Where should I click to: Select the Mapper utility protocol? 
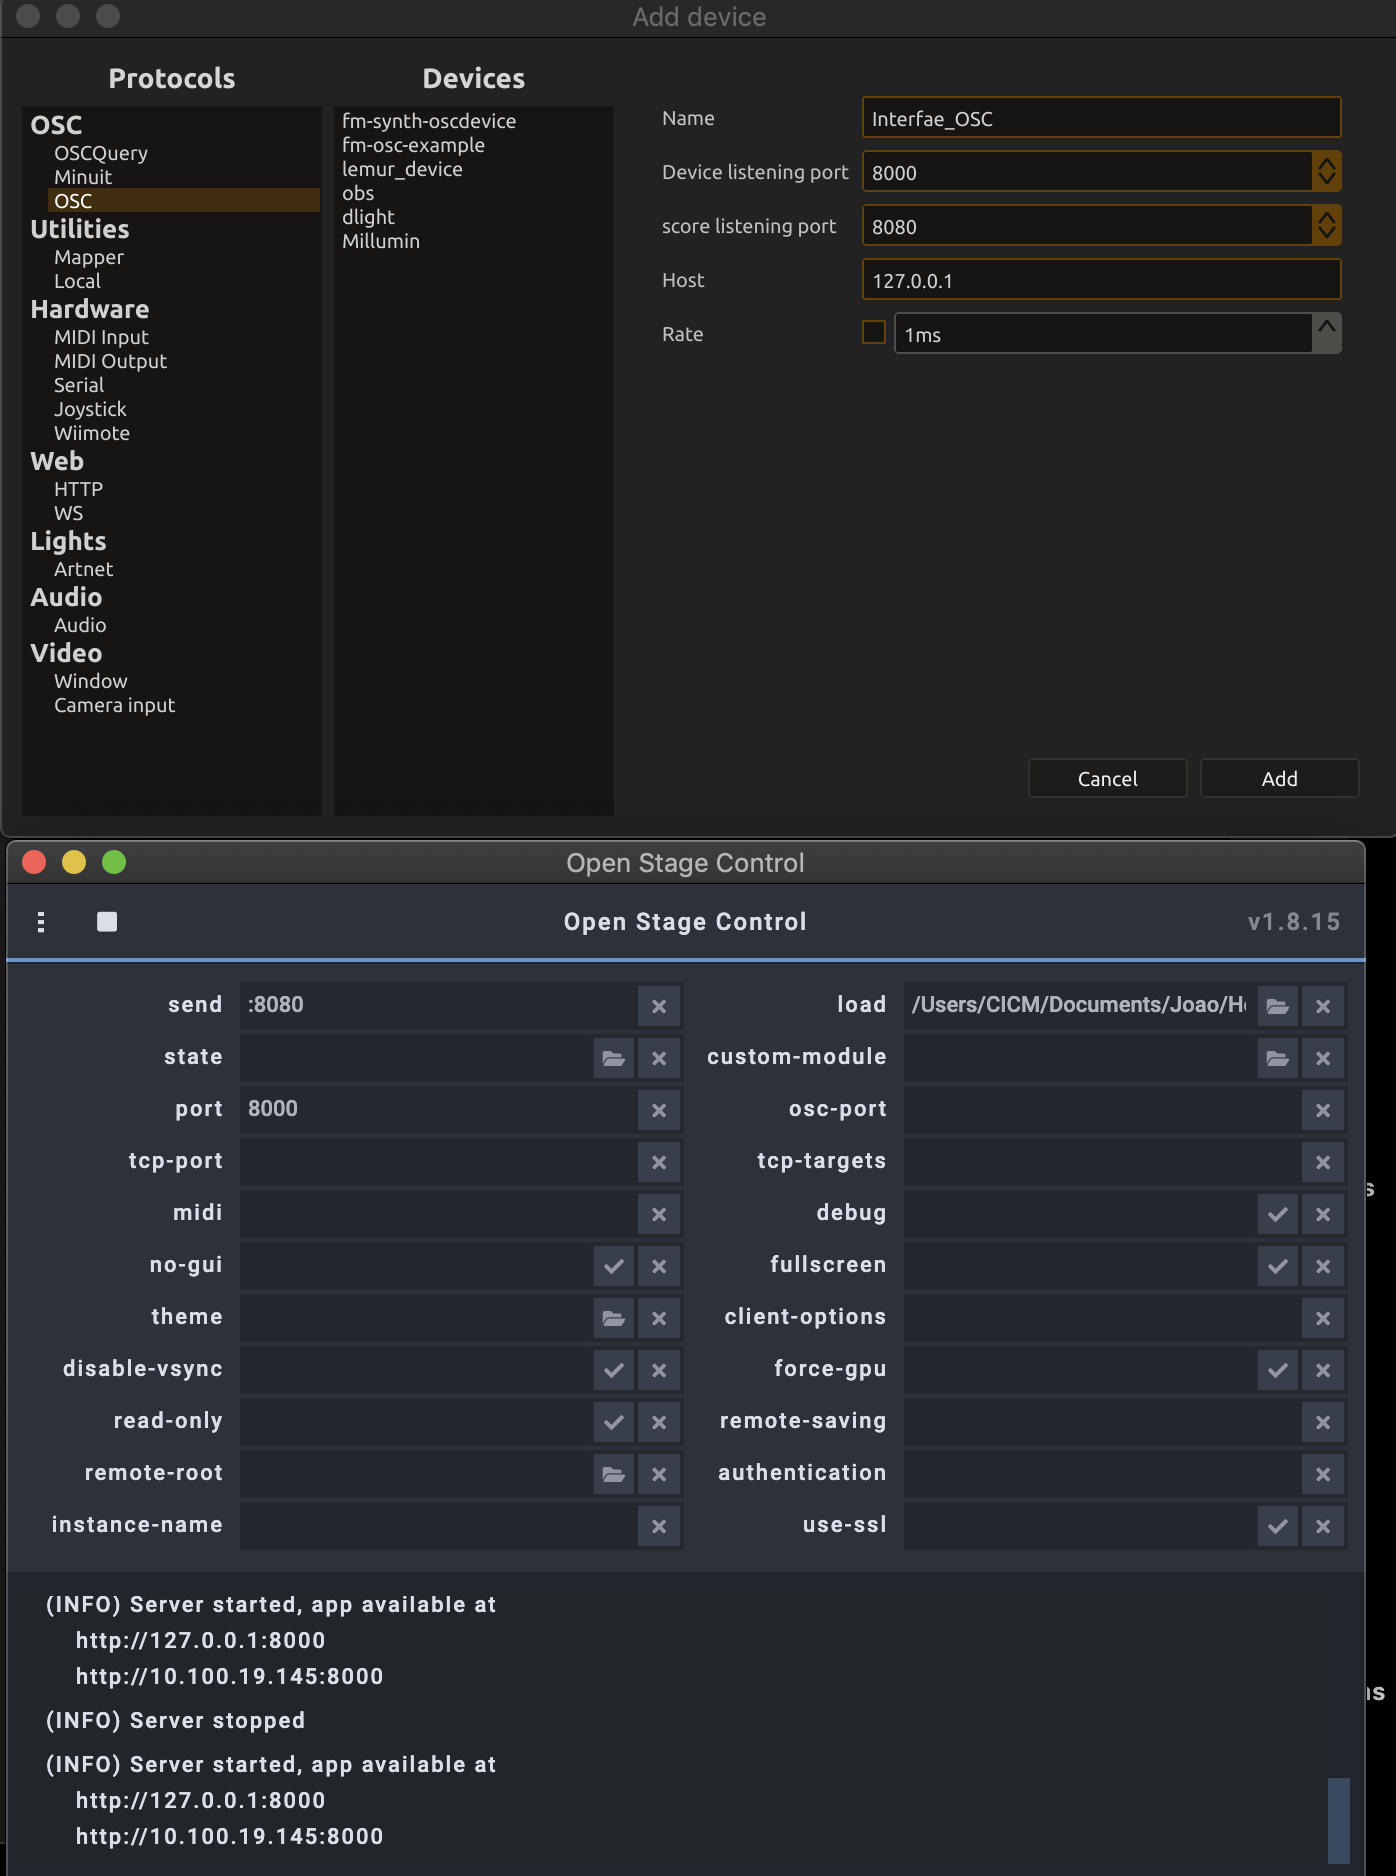click(89, 257)
